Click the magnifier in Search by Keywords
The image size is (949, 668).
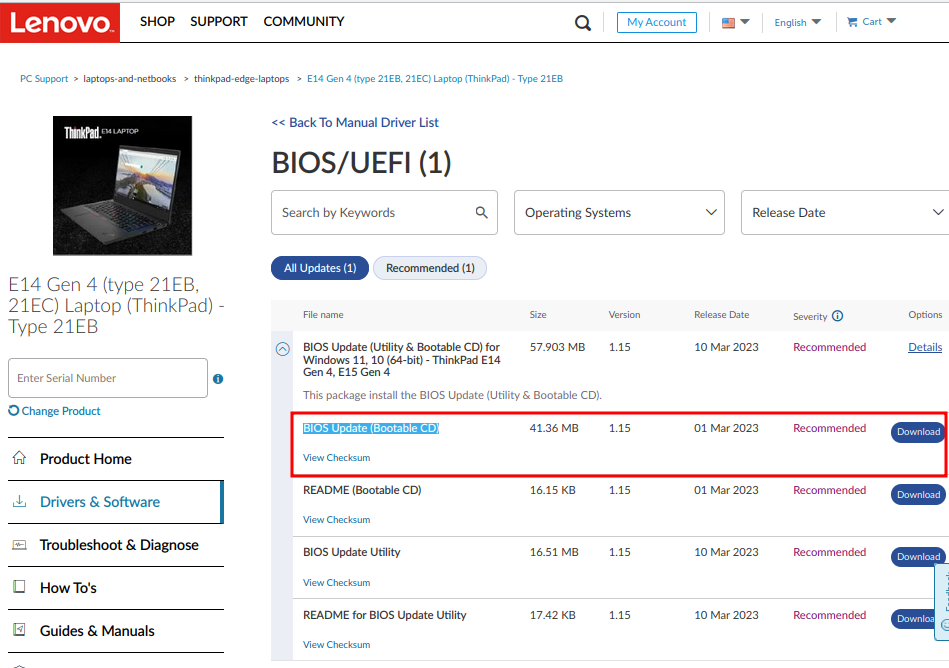point(481,212)
